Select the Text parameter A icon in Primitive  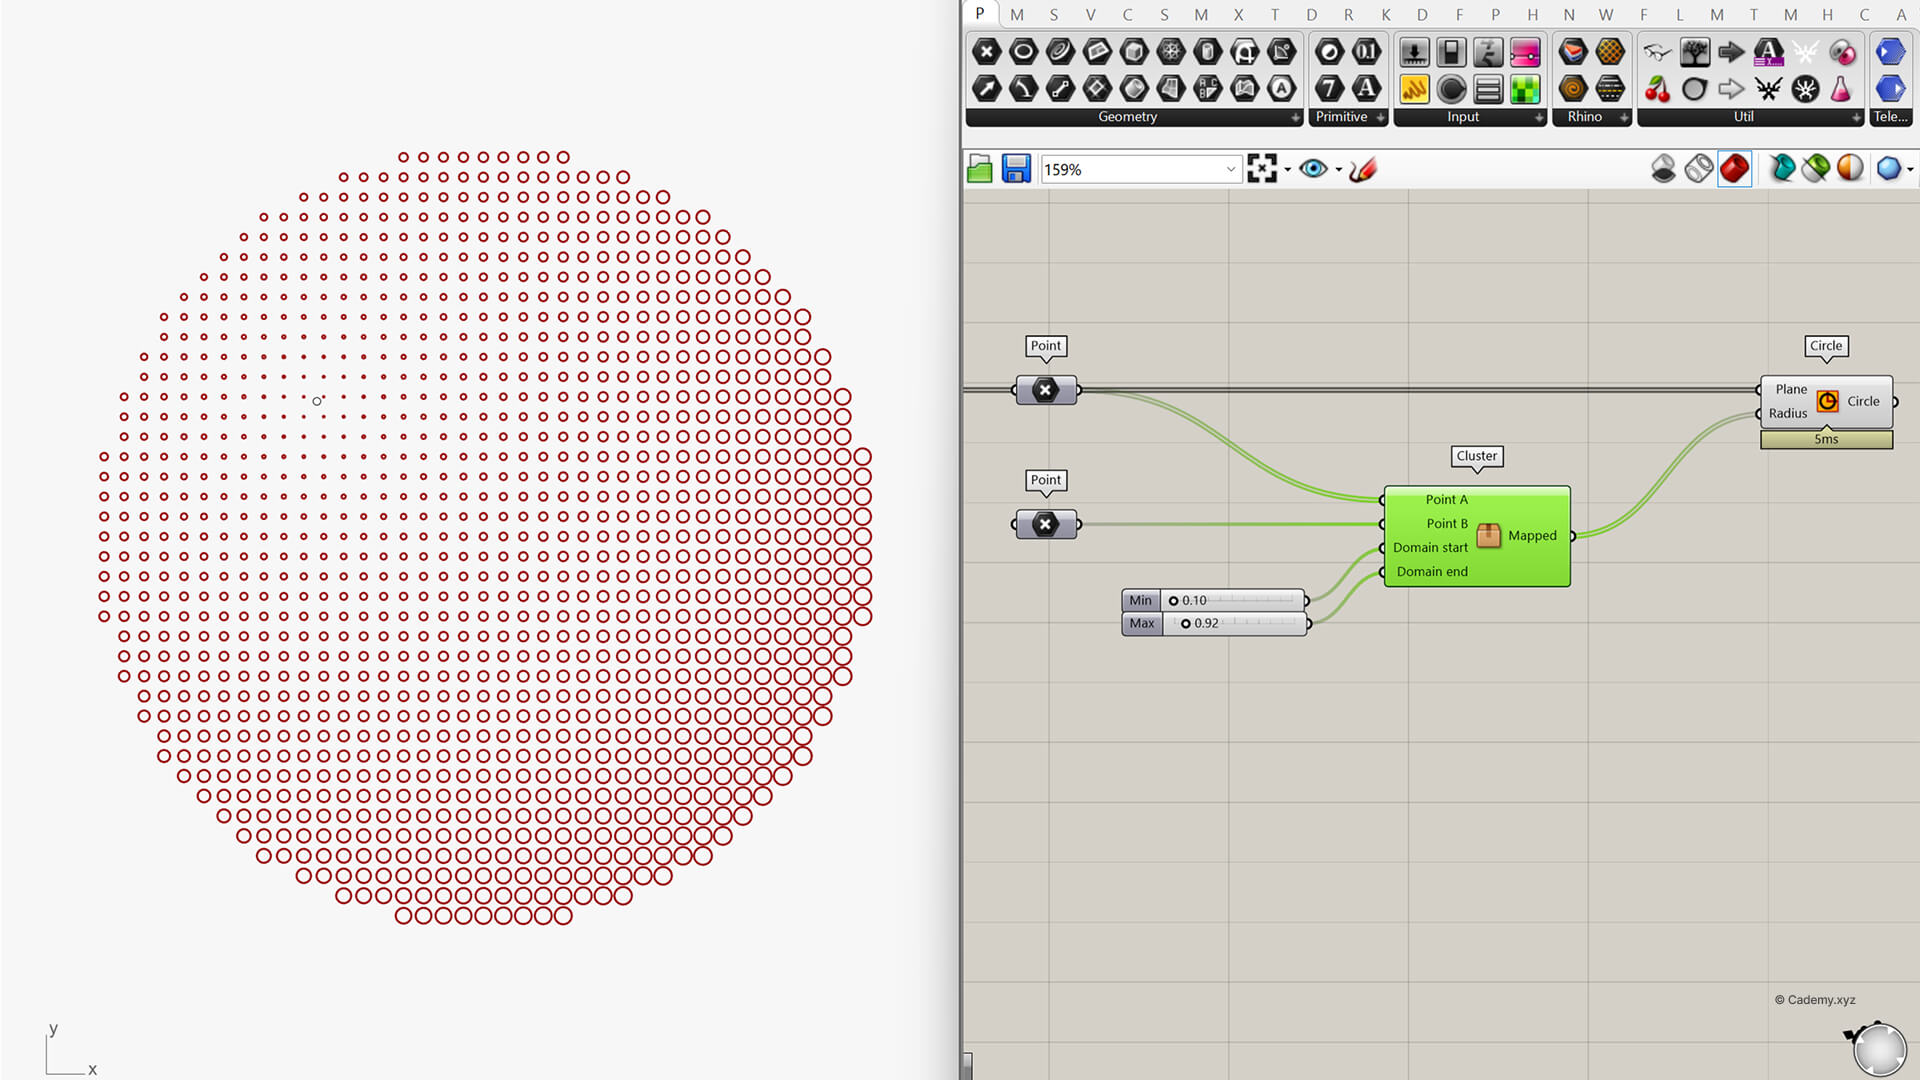coord(1366,89)
